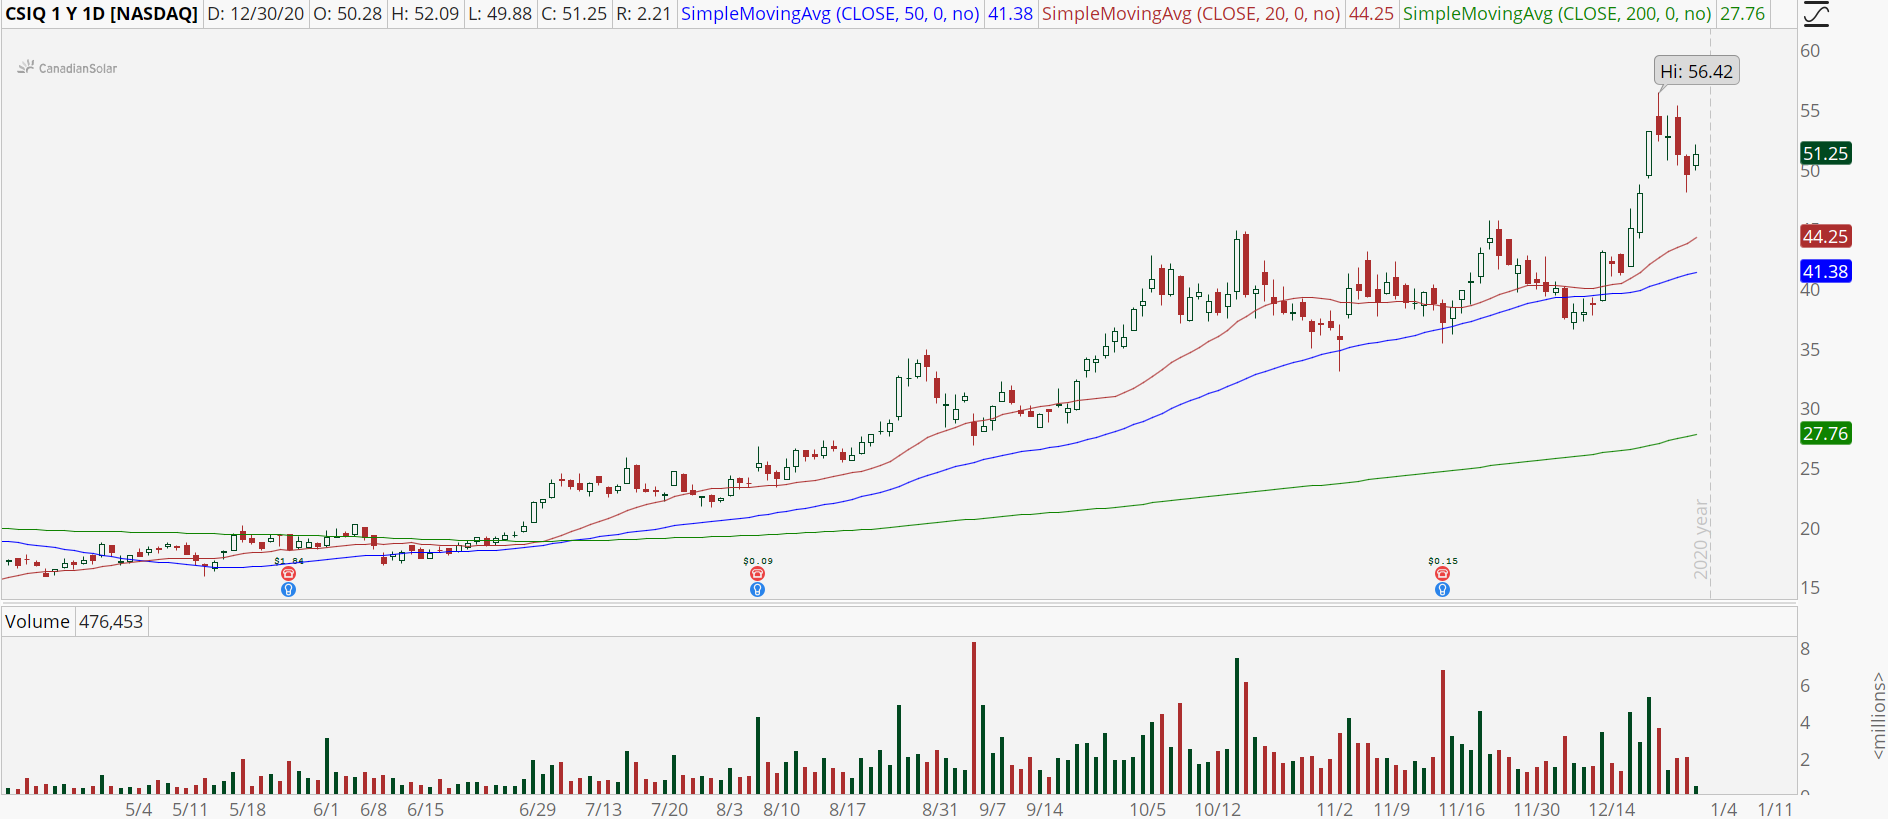This screenshot has width=1888, height=819.
Task: Click the volume value 476,453
Action: (x=111, y=621)
